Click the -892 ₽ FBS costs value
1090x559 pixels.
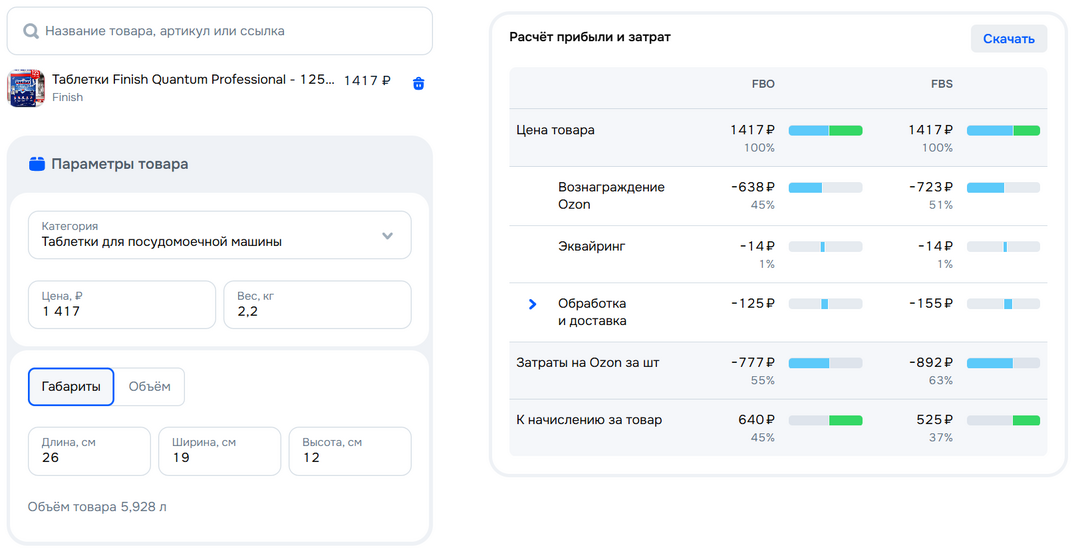pyautogui.click(x=931, y=362)
